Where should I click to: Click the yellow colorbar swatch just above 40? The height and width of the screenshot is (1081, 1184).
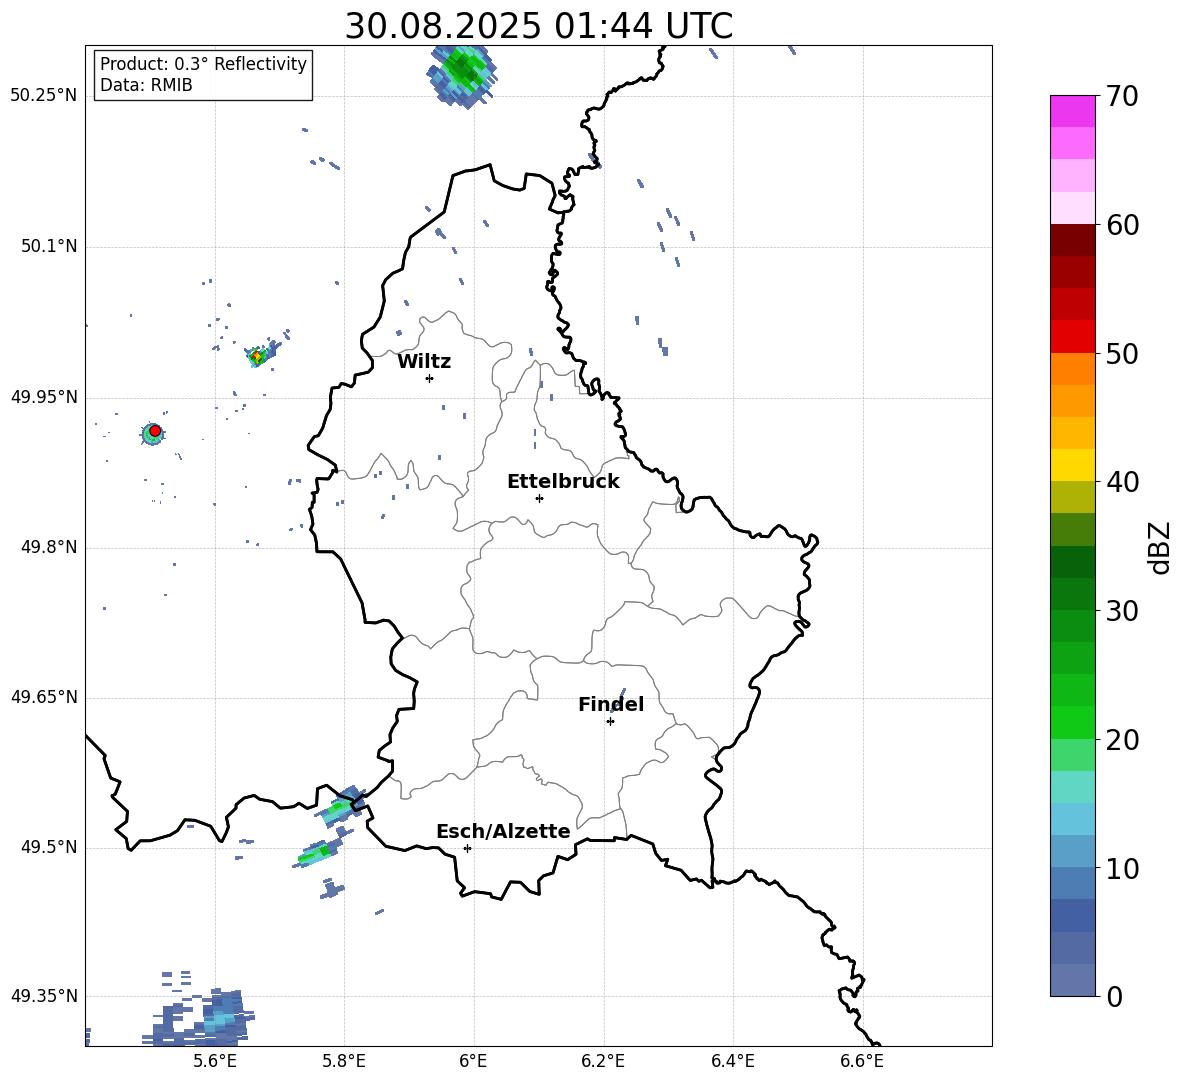(x=1072, y=465)
